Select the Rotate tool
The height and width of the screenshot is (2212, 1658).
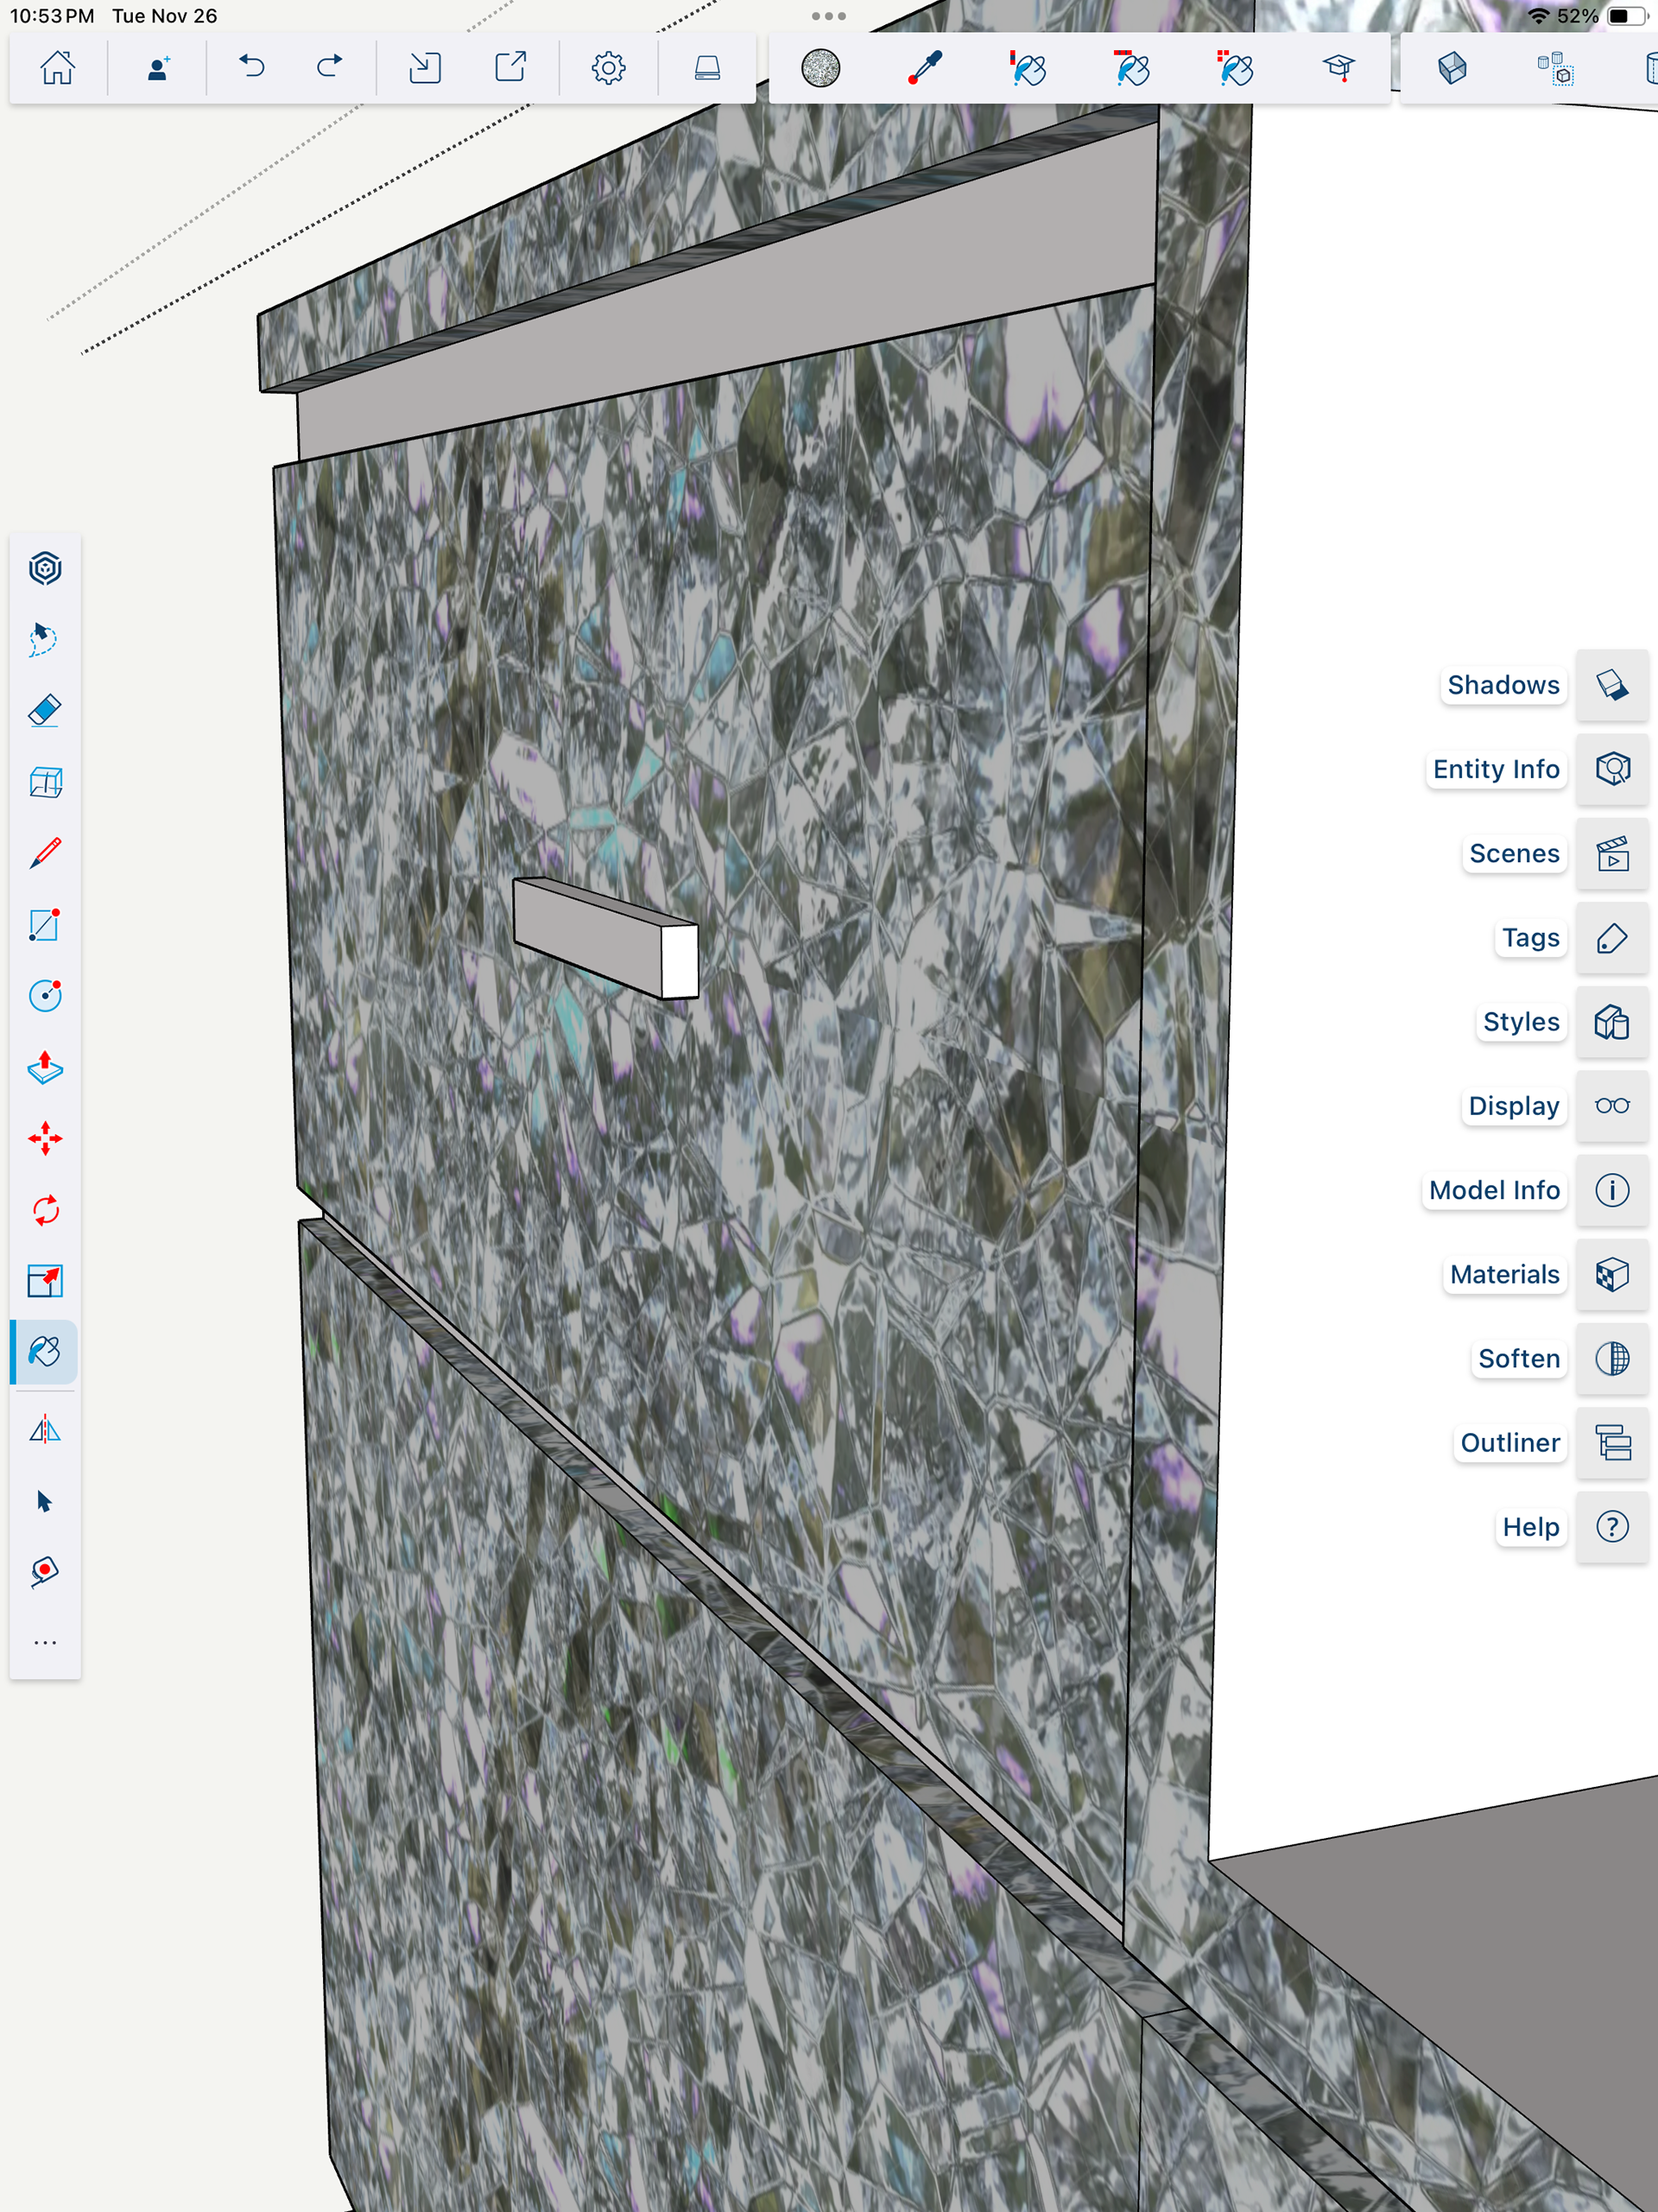coord(45,1210)
